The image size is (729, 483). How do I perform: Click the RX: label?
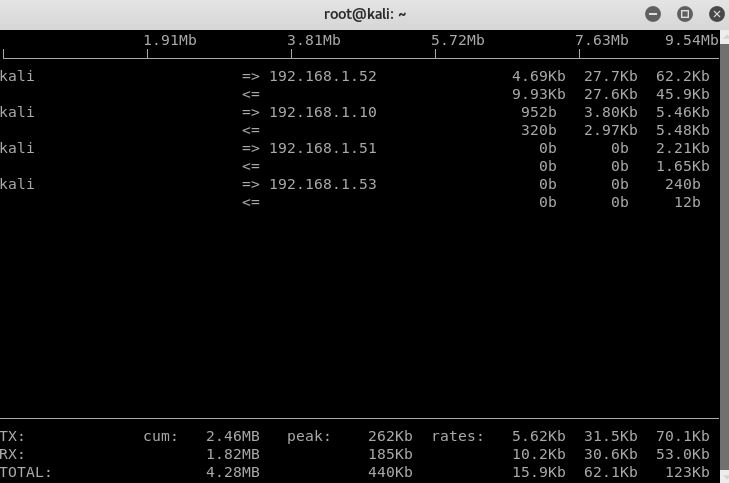(x=12, y=454)
